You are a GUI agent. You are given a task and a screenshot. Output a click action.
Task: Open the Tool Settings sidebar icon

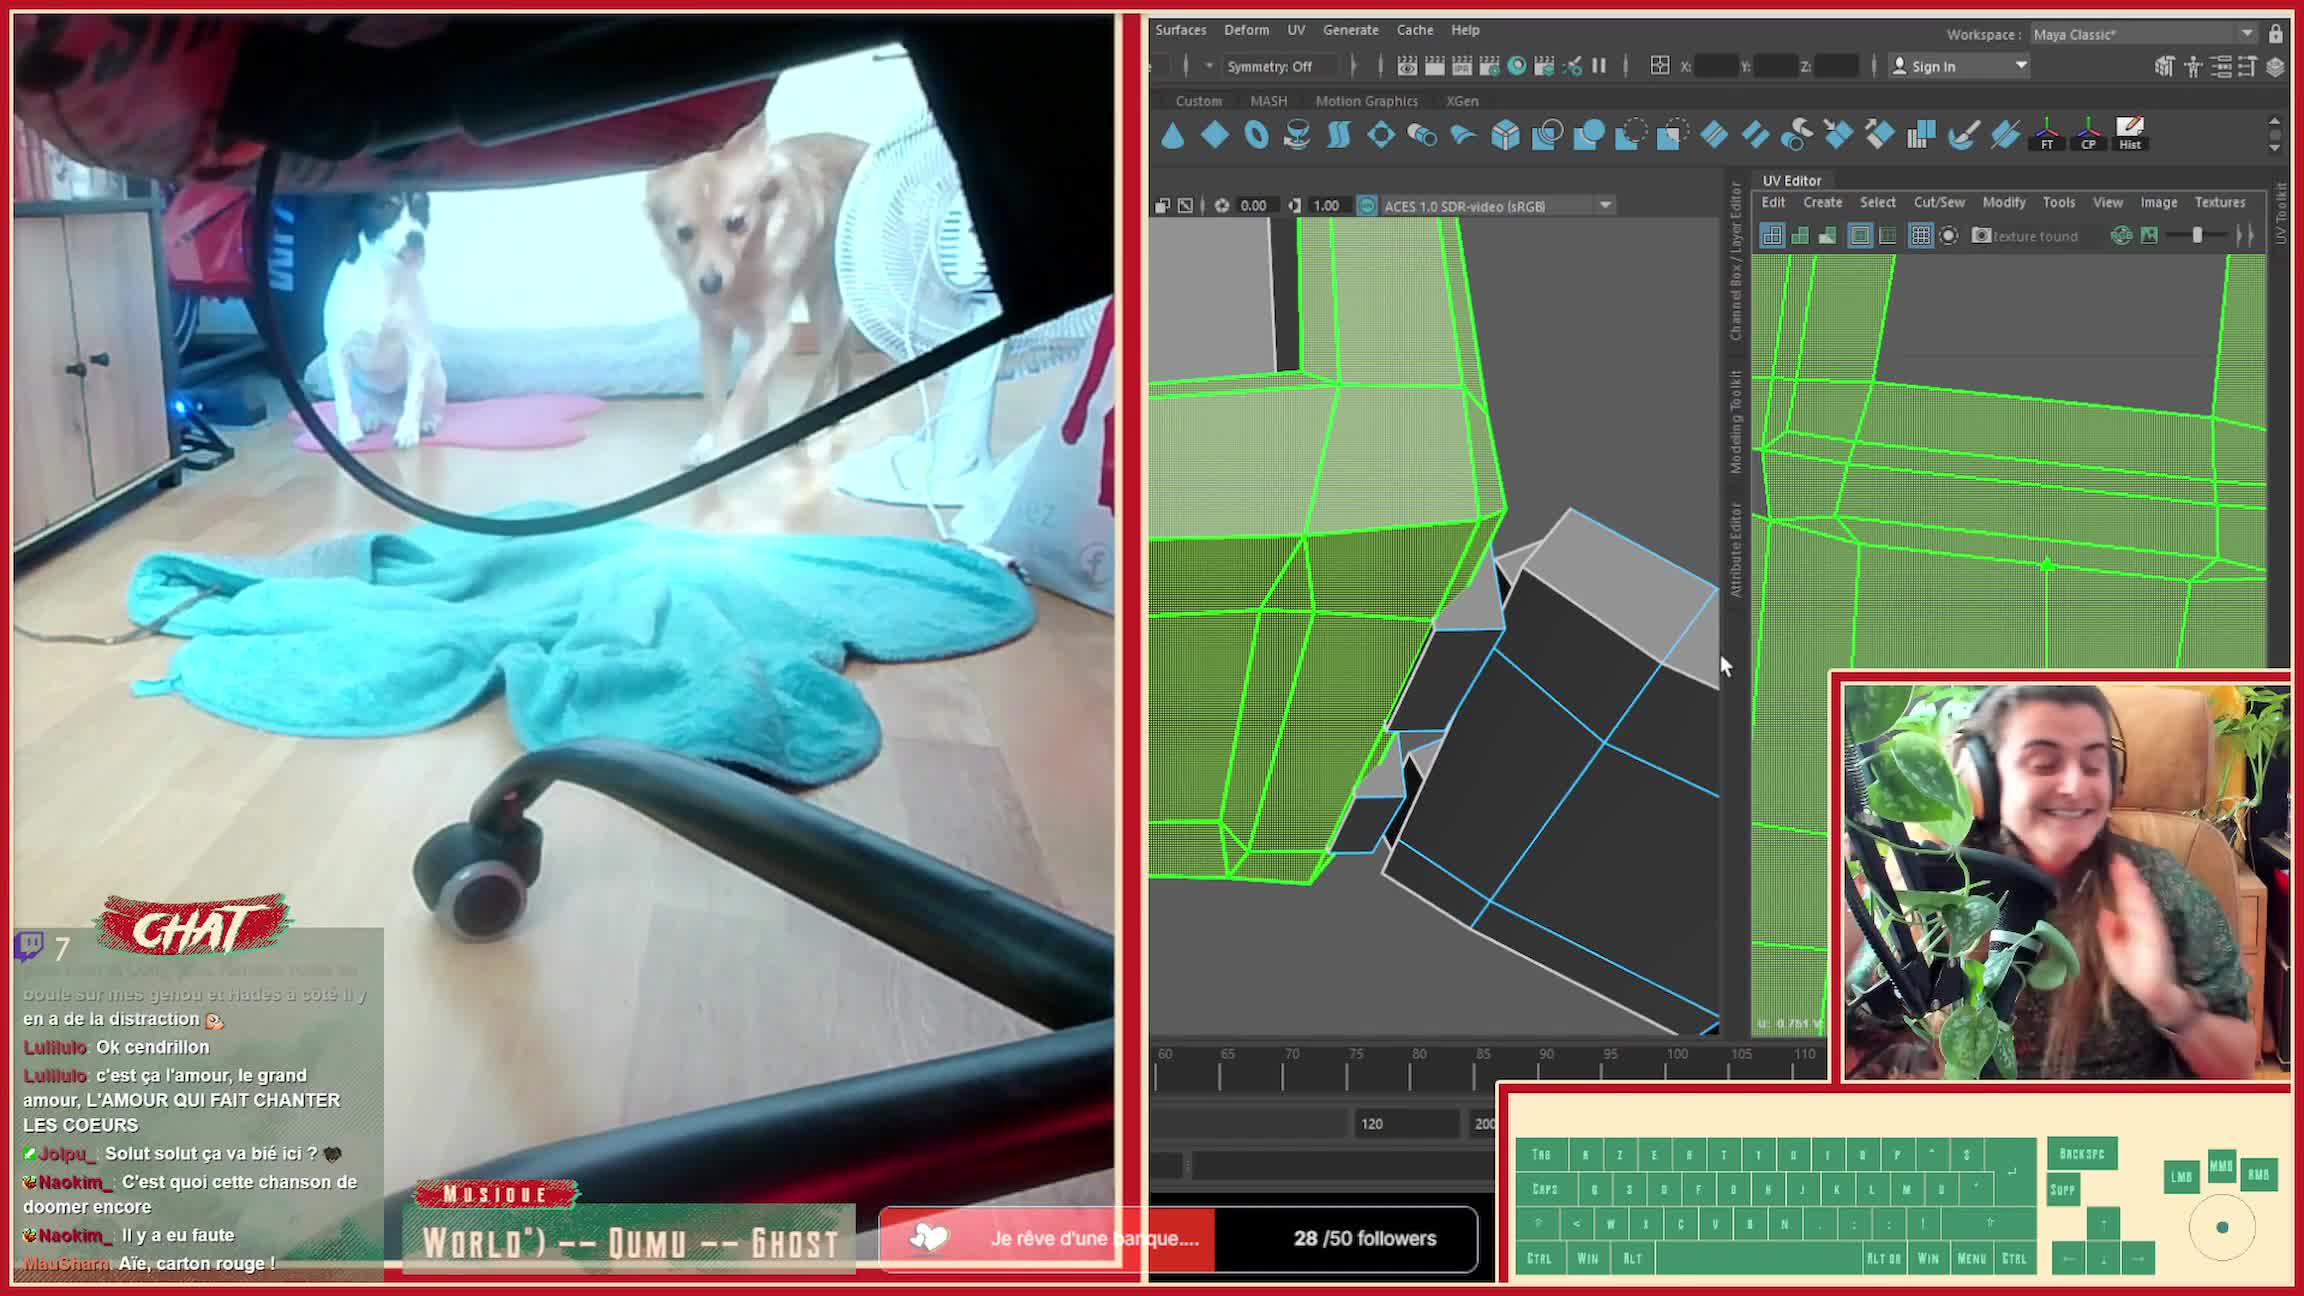2247,67
